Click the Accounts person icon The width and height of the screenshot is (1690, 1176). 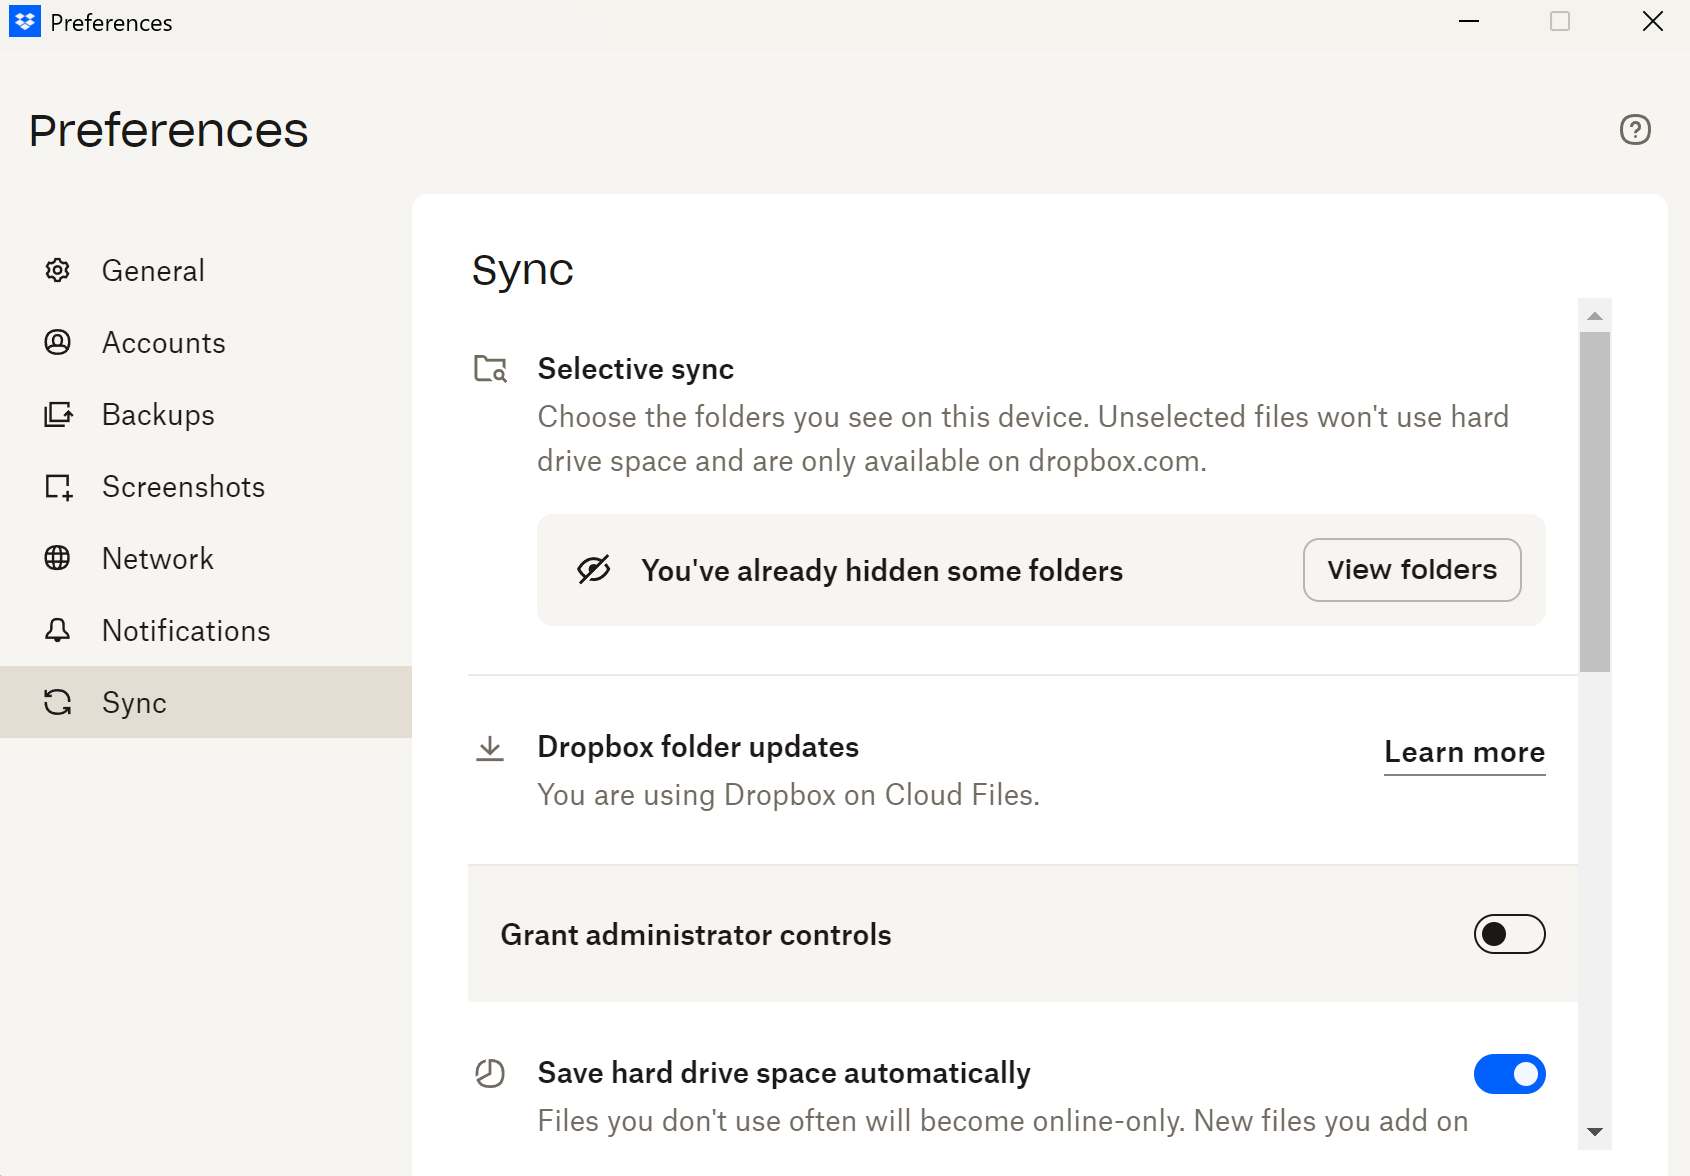(58, 342)
